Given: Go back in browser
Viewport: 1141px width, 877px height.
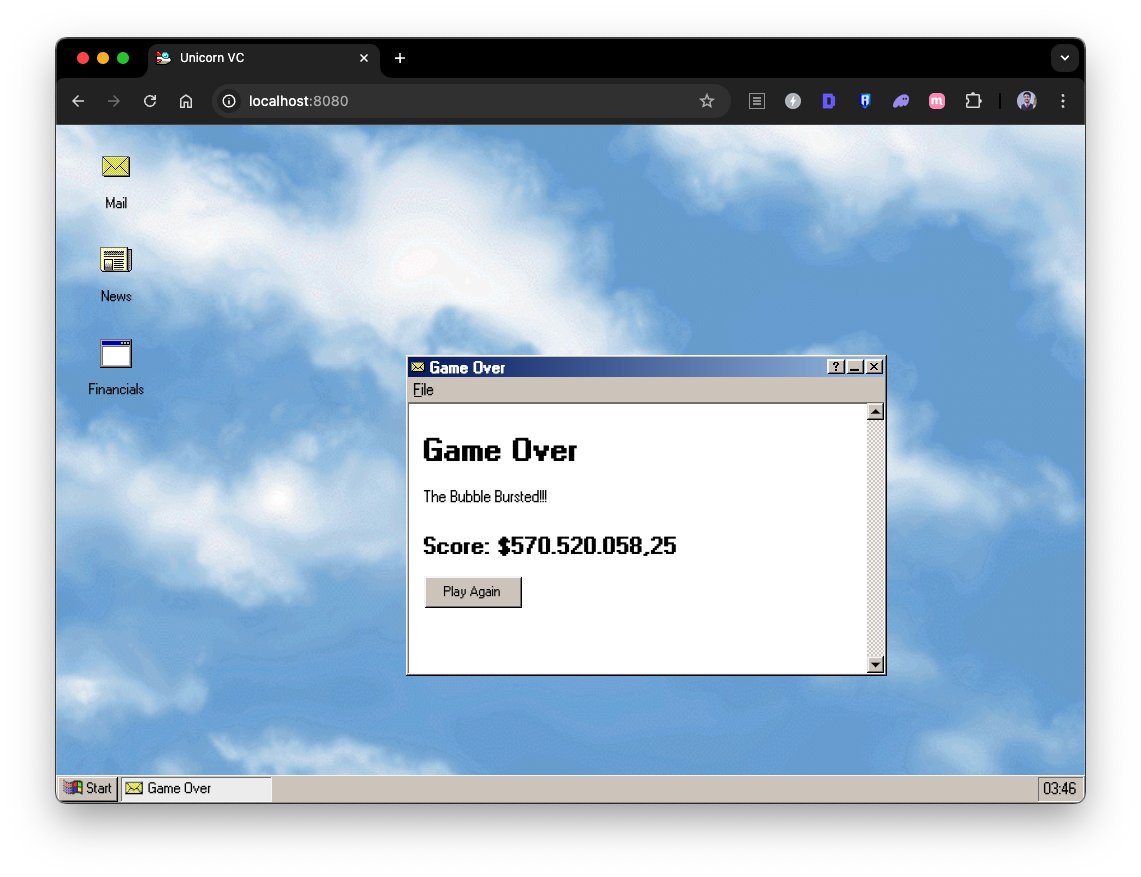Looking at the screenshot, I should (78, 101).
